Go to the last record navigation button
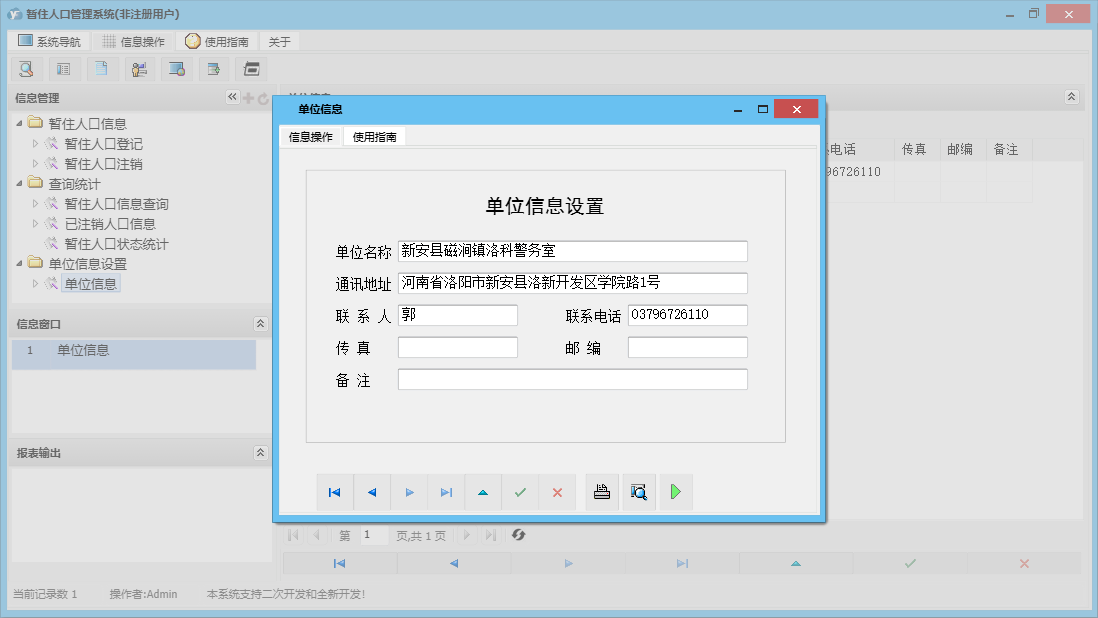 pyautogui.click(x=446, y=491)
